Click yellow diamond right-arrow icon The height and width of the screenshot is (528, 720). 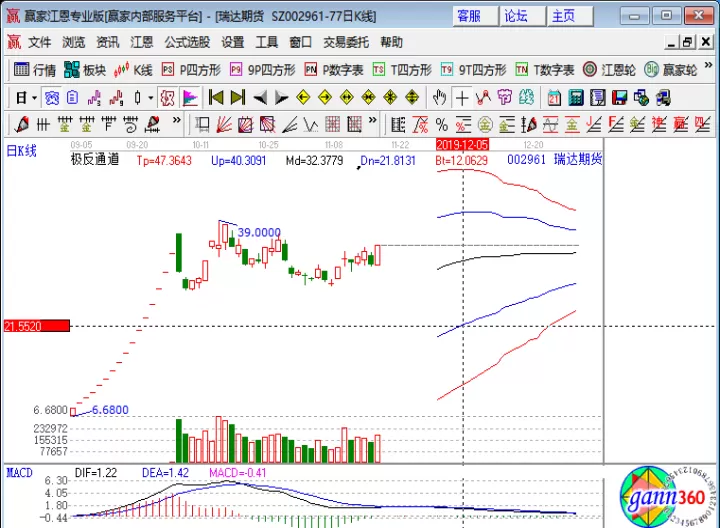(325, 97)
